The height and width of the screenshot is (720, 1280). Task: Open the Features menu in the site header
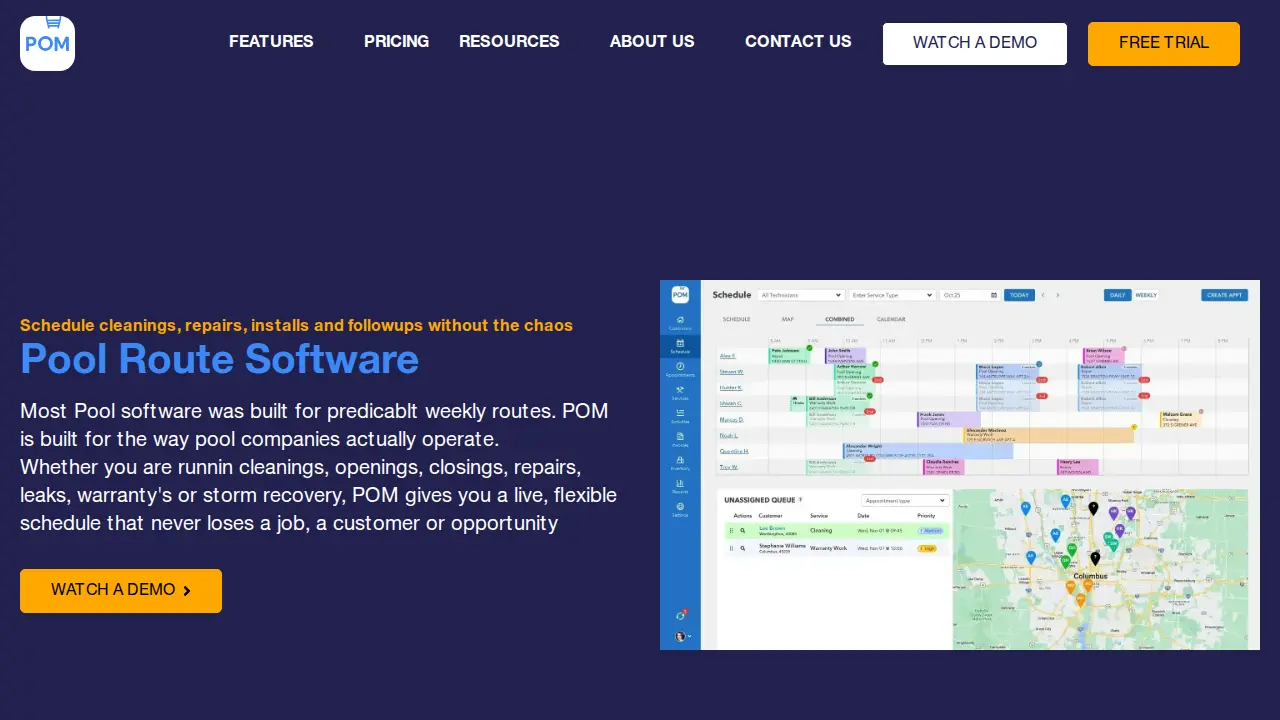[x=271, y=42]
